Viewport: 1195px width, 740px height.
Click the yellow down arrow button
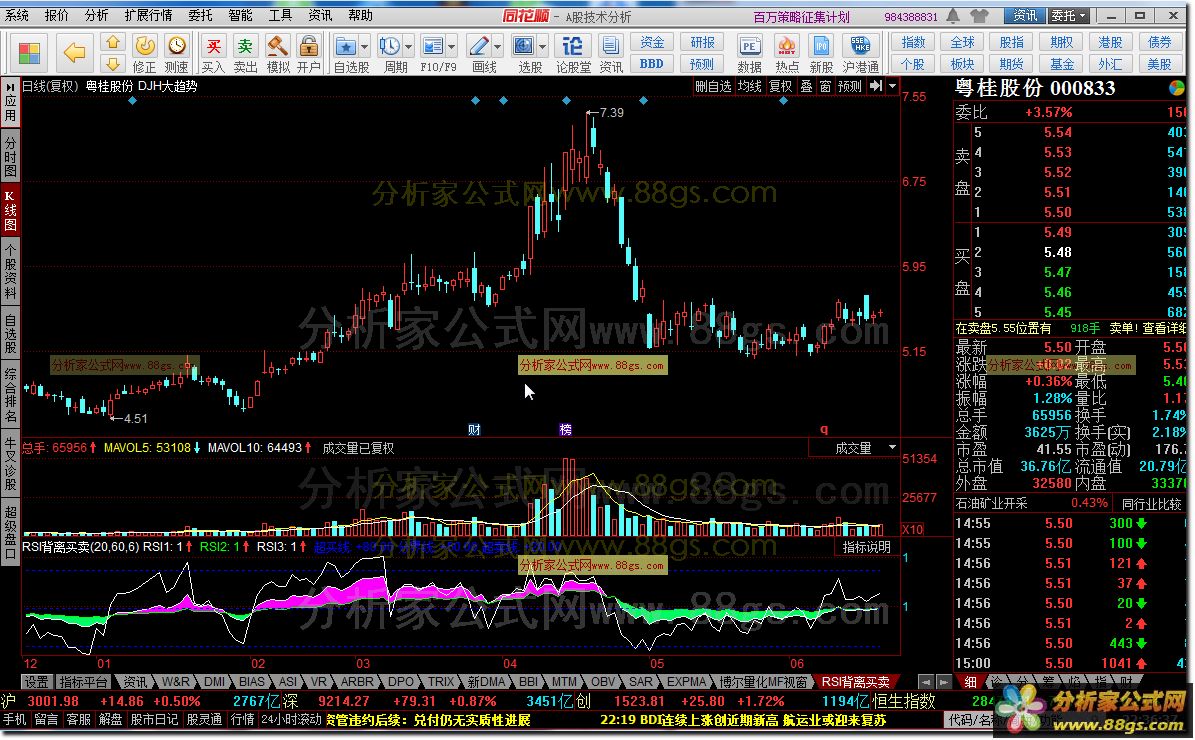pos(113,63)
